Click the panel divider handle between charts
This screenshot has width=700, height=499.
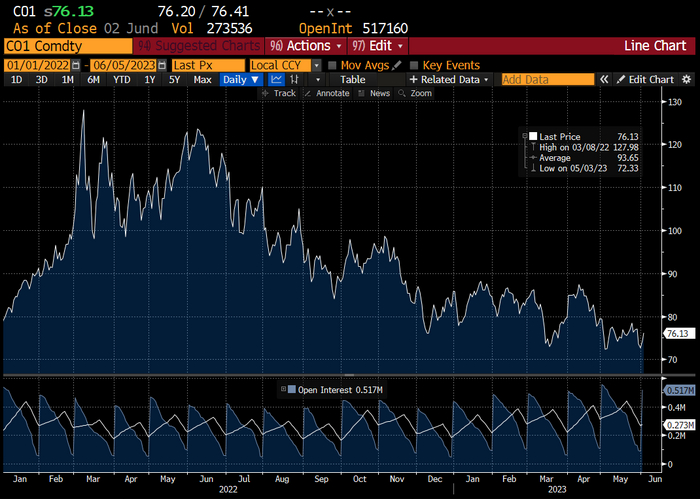(350, 375)
